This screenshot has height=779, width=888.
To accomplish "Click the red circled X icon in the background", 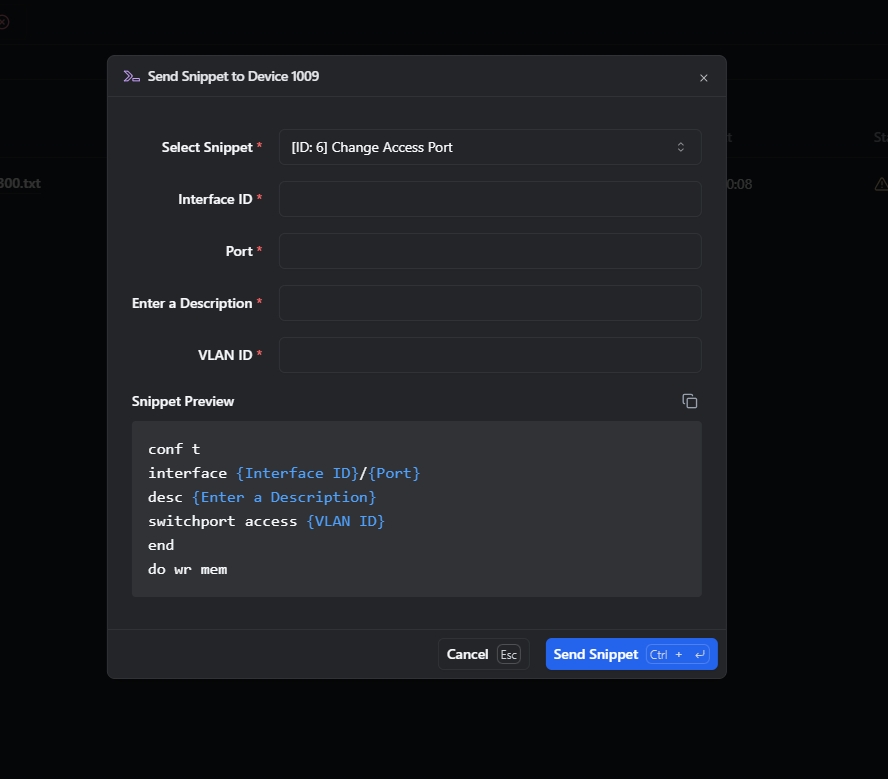I will (3, 22).
